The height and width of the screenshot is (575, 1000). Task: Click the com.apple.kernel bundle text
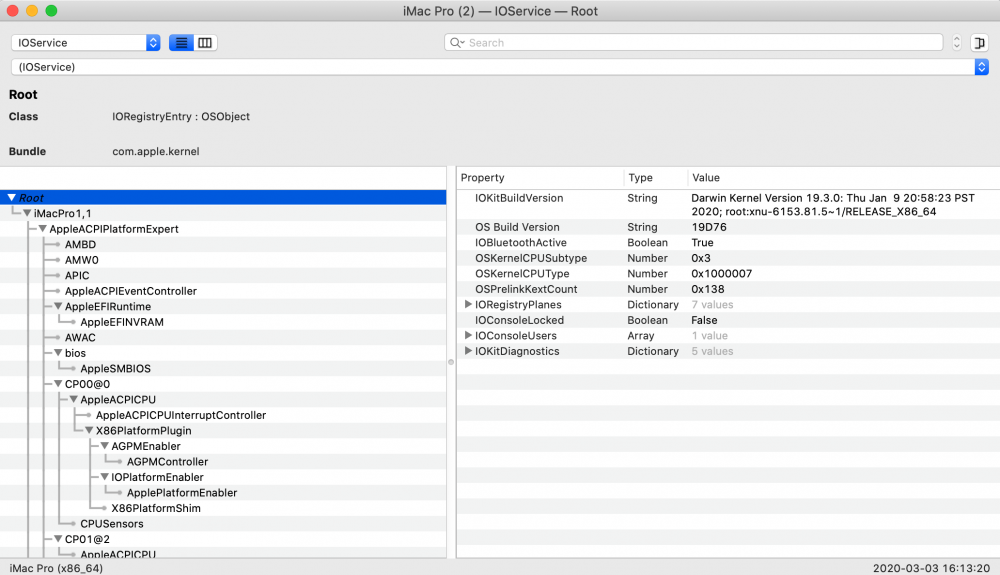click(x=156, y=151)
